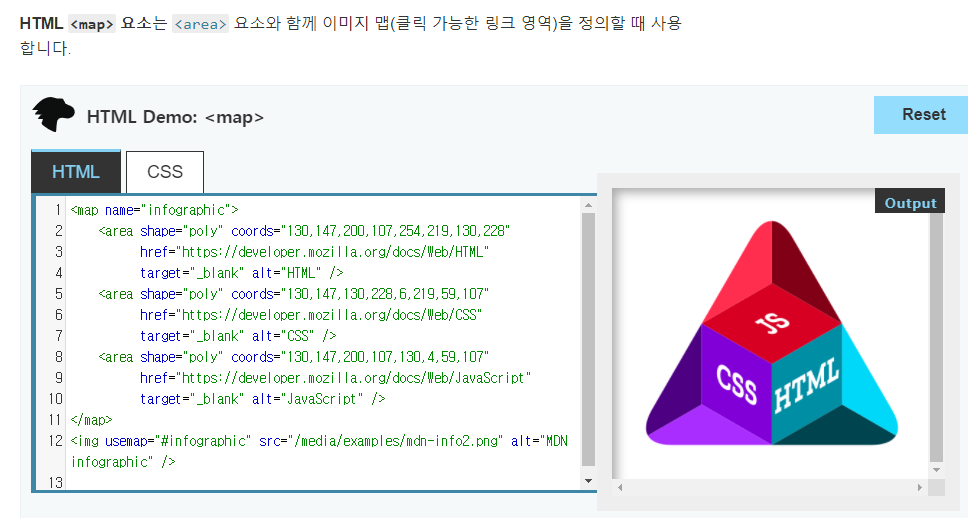
Task: Click the output pane vertical scrollbar thumb
Action: (x=937, y=337)
